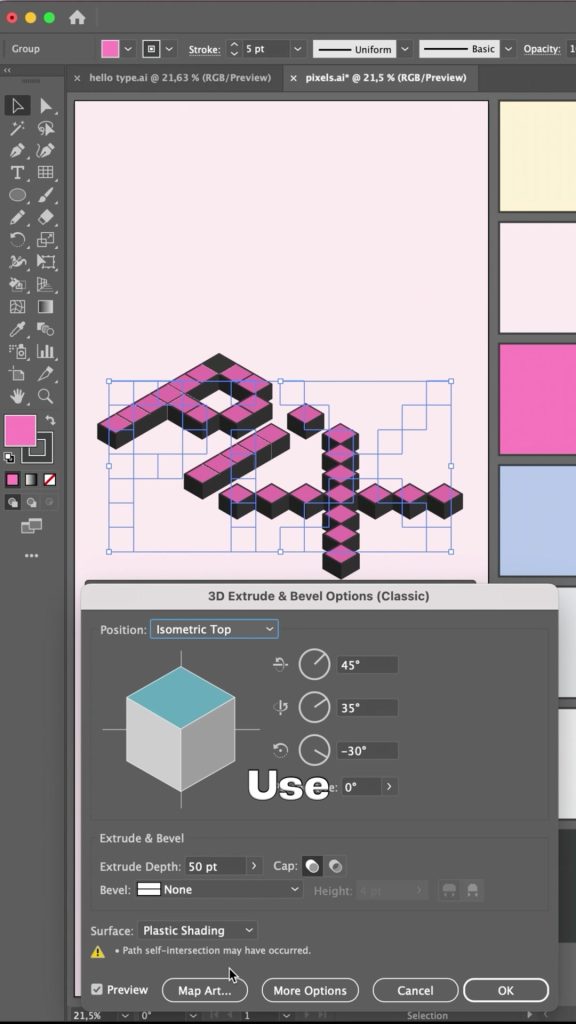The width and height of the screenshot is (576, 1024).
Task: Change screen mode in the toolbar
Action: tap(31, 526)
